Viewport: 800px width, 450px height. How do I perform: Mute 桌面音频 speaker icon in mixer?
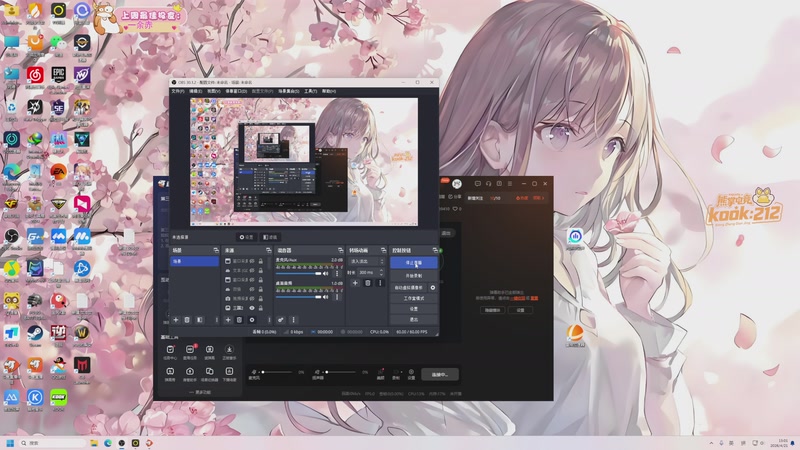[326, 297]
